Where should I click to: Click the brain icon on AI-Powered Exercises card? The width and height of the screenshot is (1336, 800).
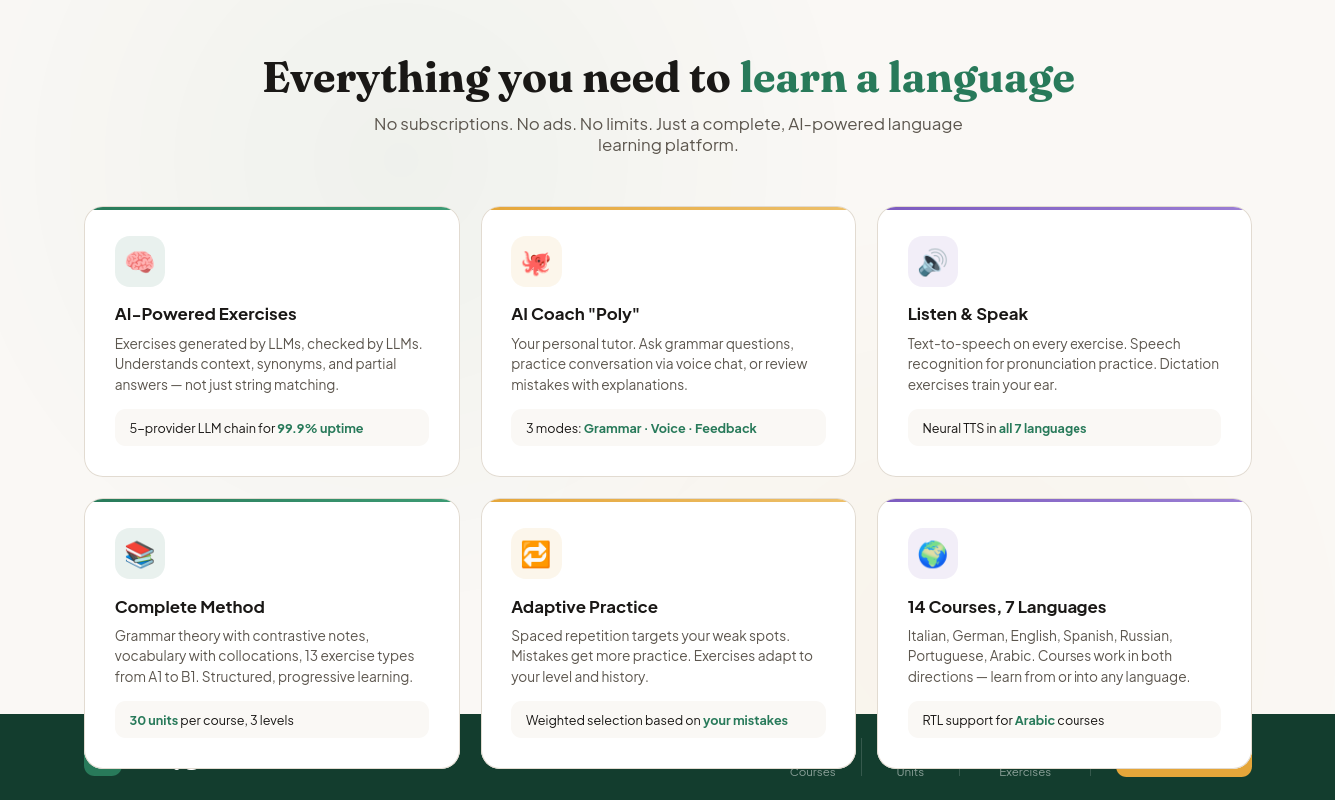pos(139,260)
